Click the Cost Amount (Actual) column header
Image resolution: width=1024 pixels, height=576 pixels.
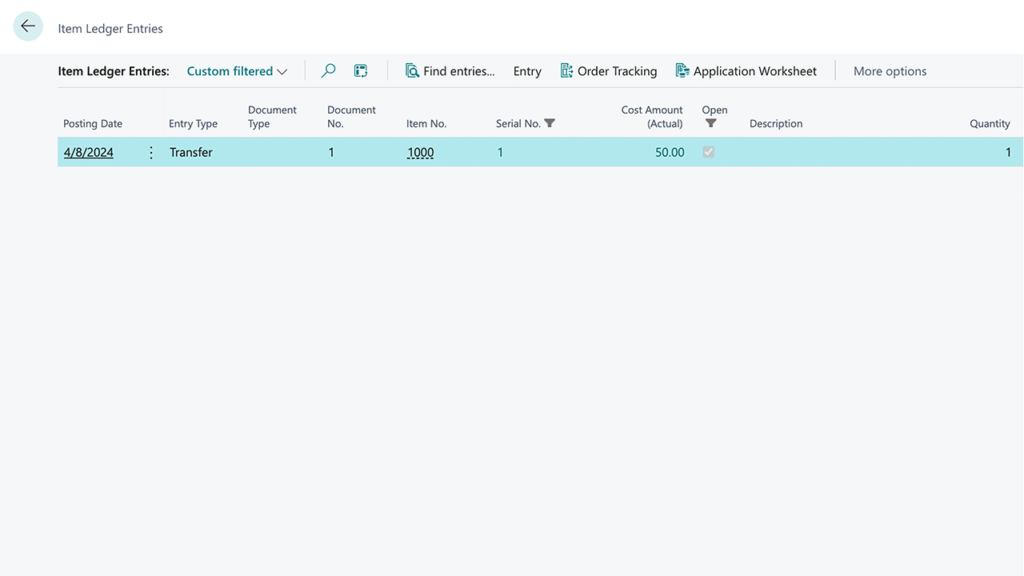(x=652, y=116)
